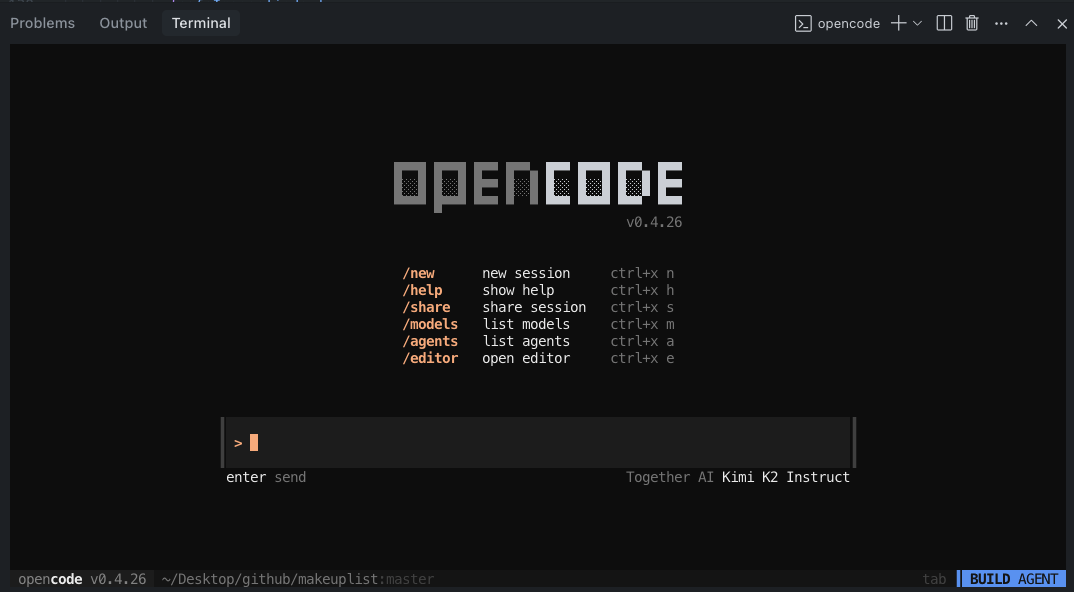Click the opencode terminal shell icon

point(803,23)
